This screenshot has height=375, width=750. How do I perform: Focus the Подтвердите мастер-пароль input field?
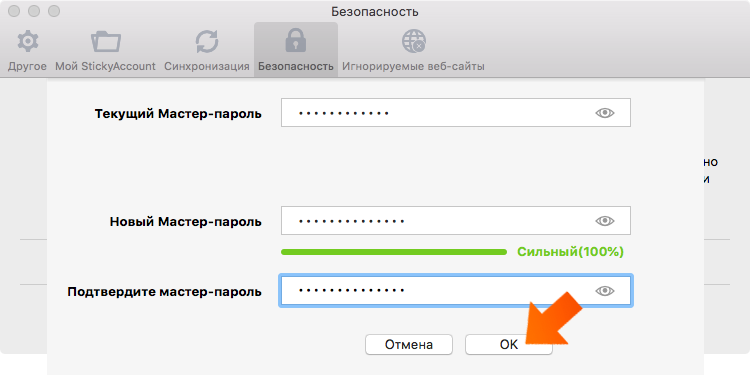point(456,290)
